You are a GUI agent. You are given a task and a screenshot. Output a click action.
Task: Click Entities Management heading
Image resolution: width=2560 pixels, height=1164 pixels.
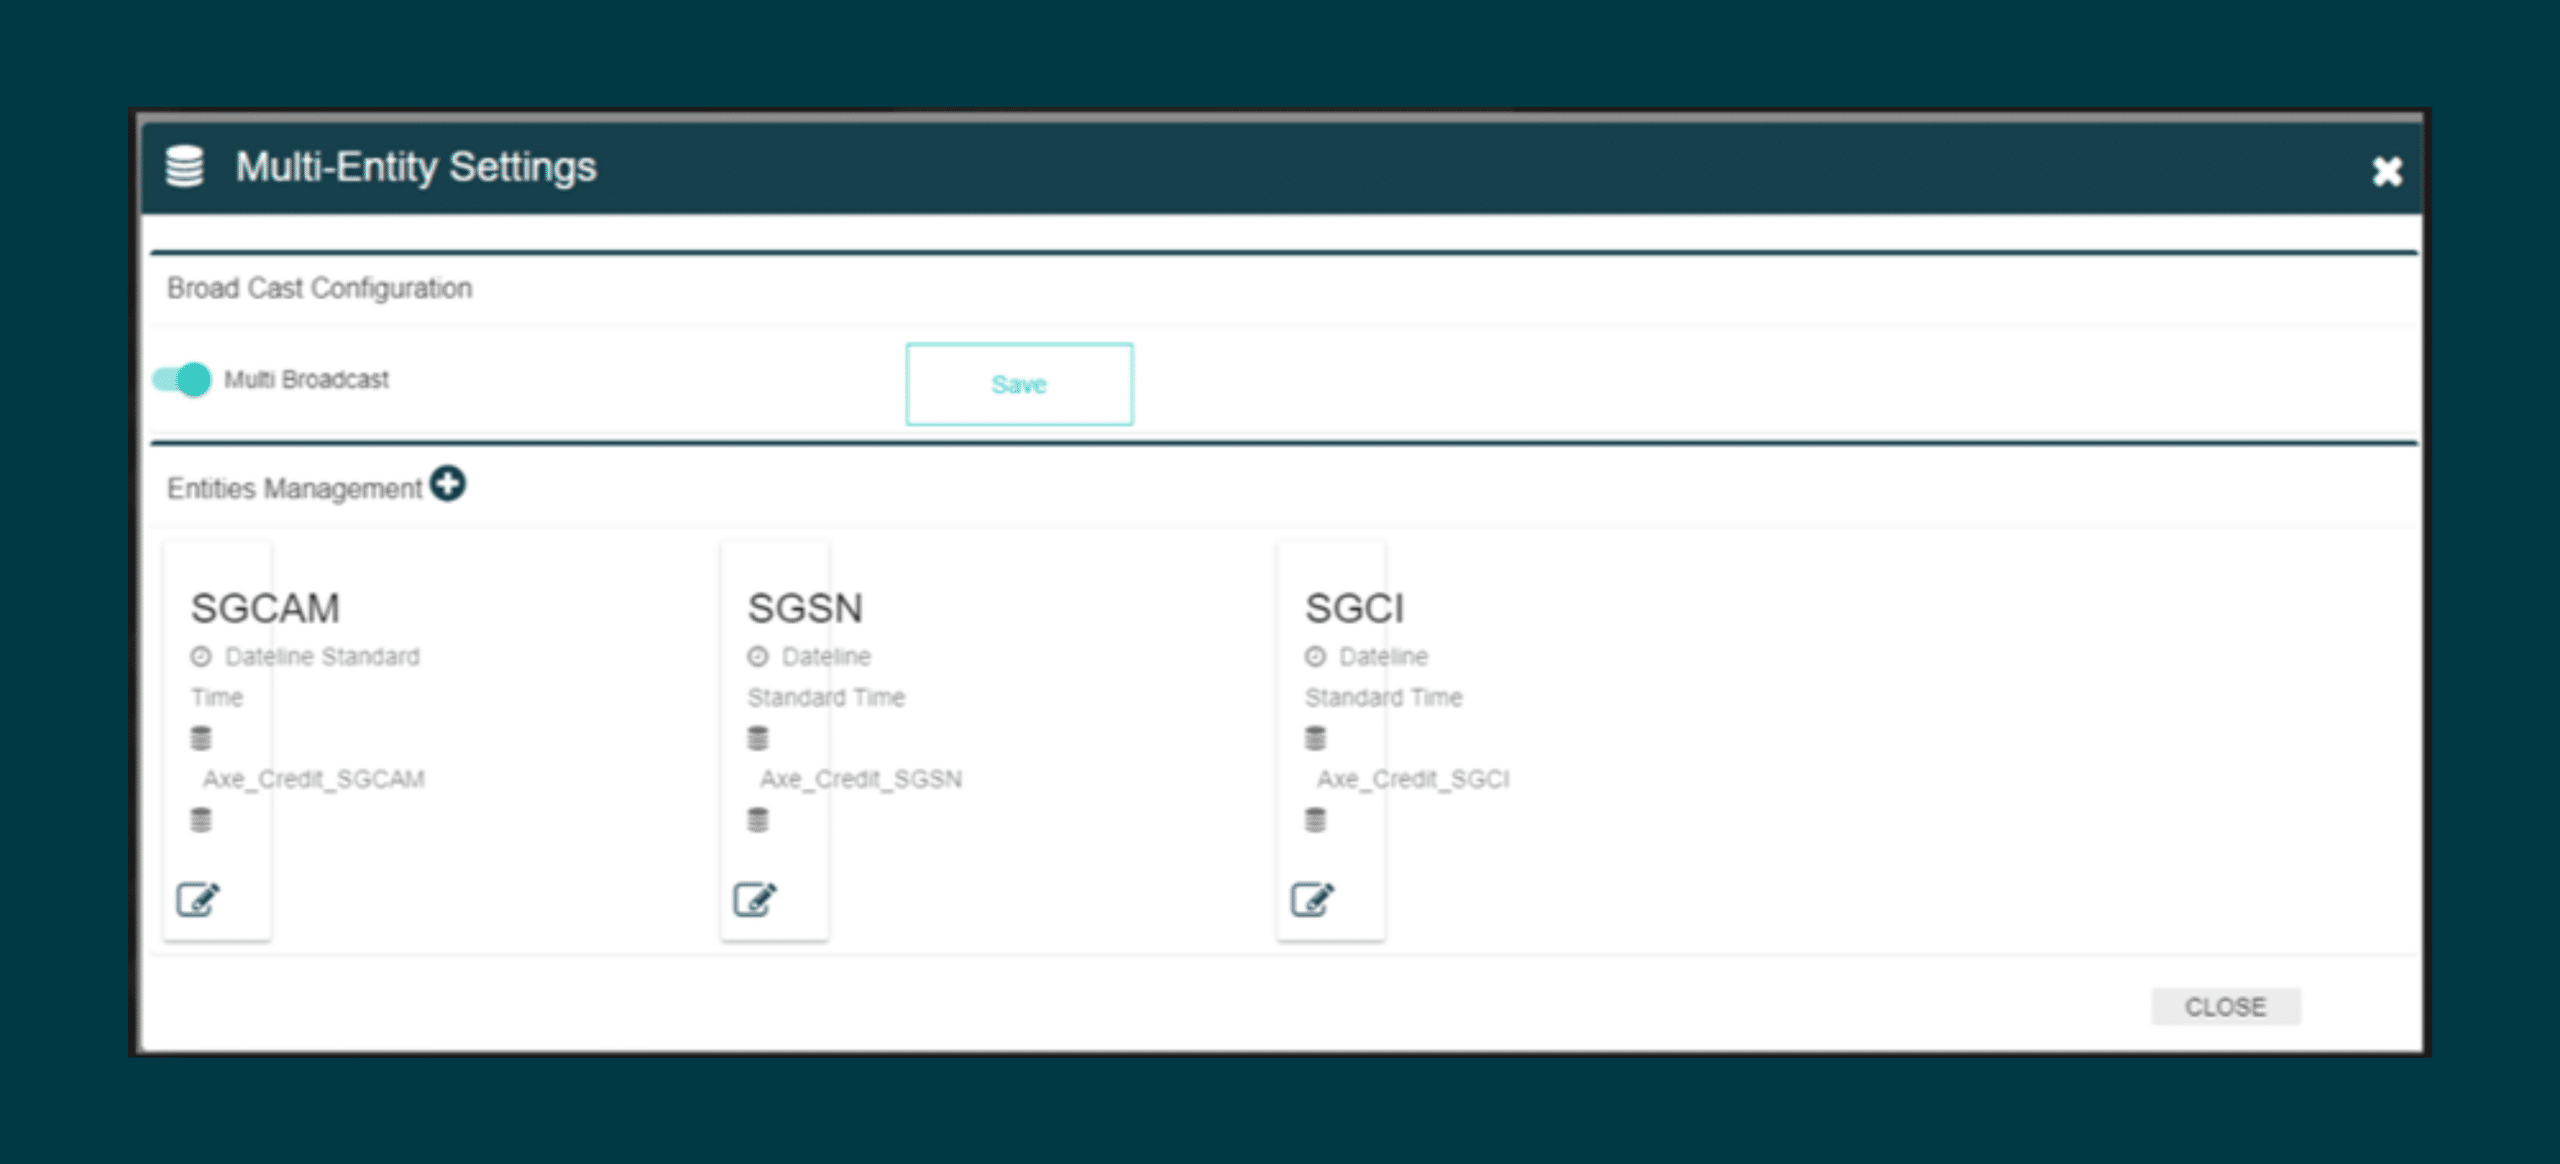294,488
